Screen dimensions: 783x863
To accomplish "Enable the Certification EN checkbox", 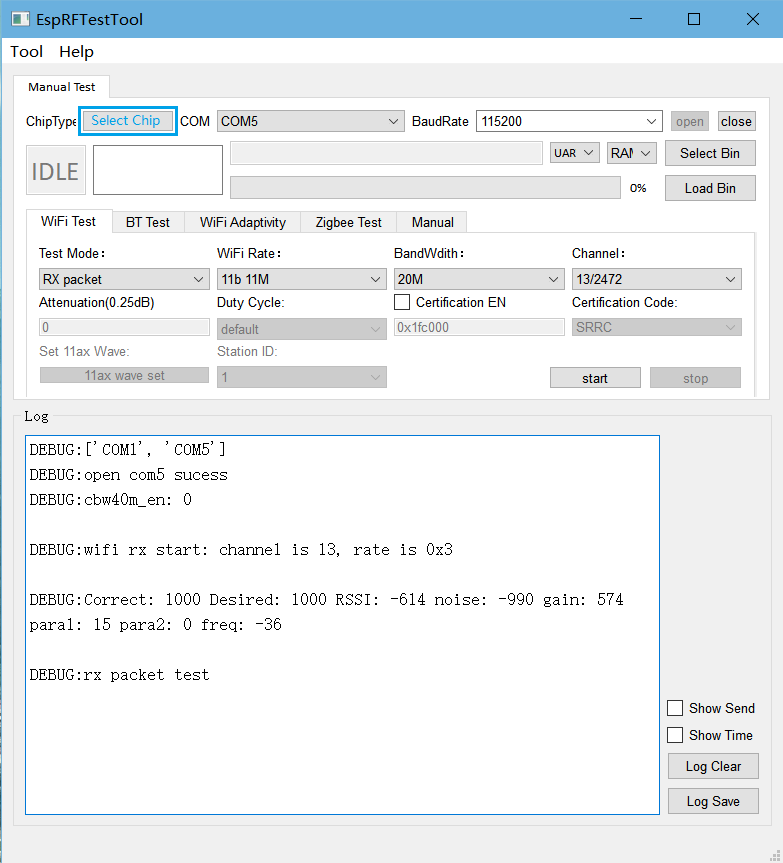I will pyautogui.click(x=402, y=302).
